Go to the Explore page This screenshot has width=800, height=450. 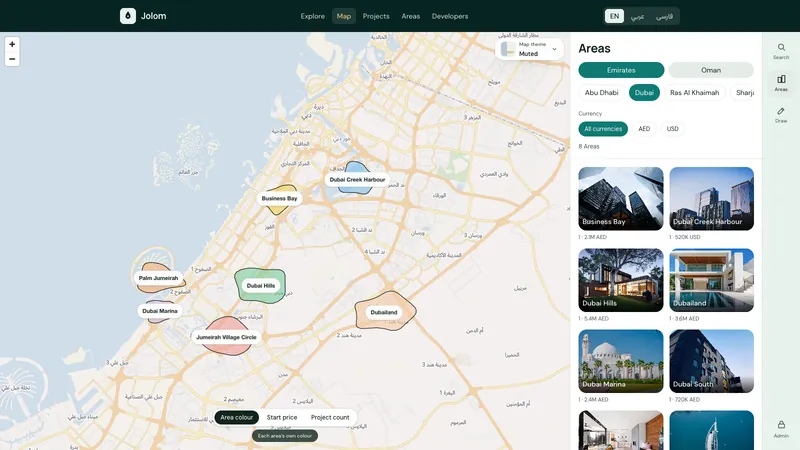coord(312,16)
